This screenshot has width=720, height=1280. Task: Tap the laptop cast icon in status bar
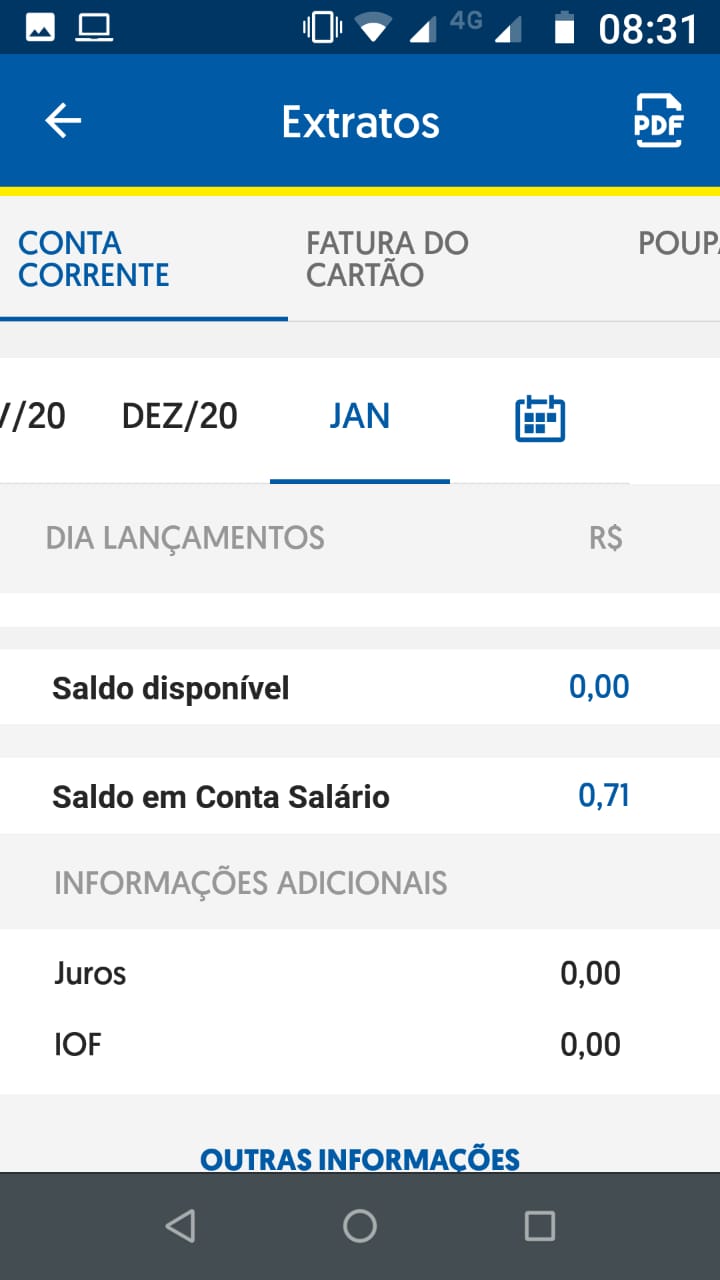pyautogui.click(x=95, y=28)
